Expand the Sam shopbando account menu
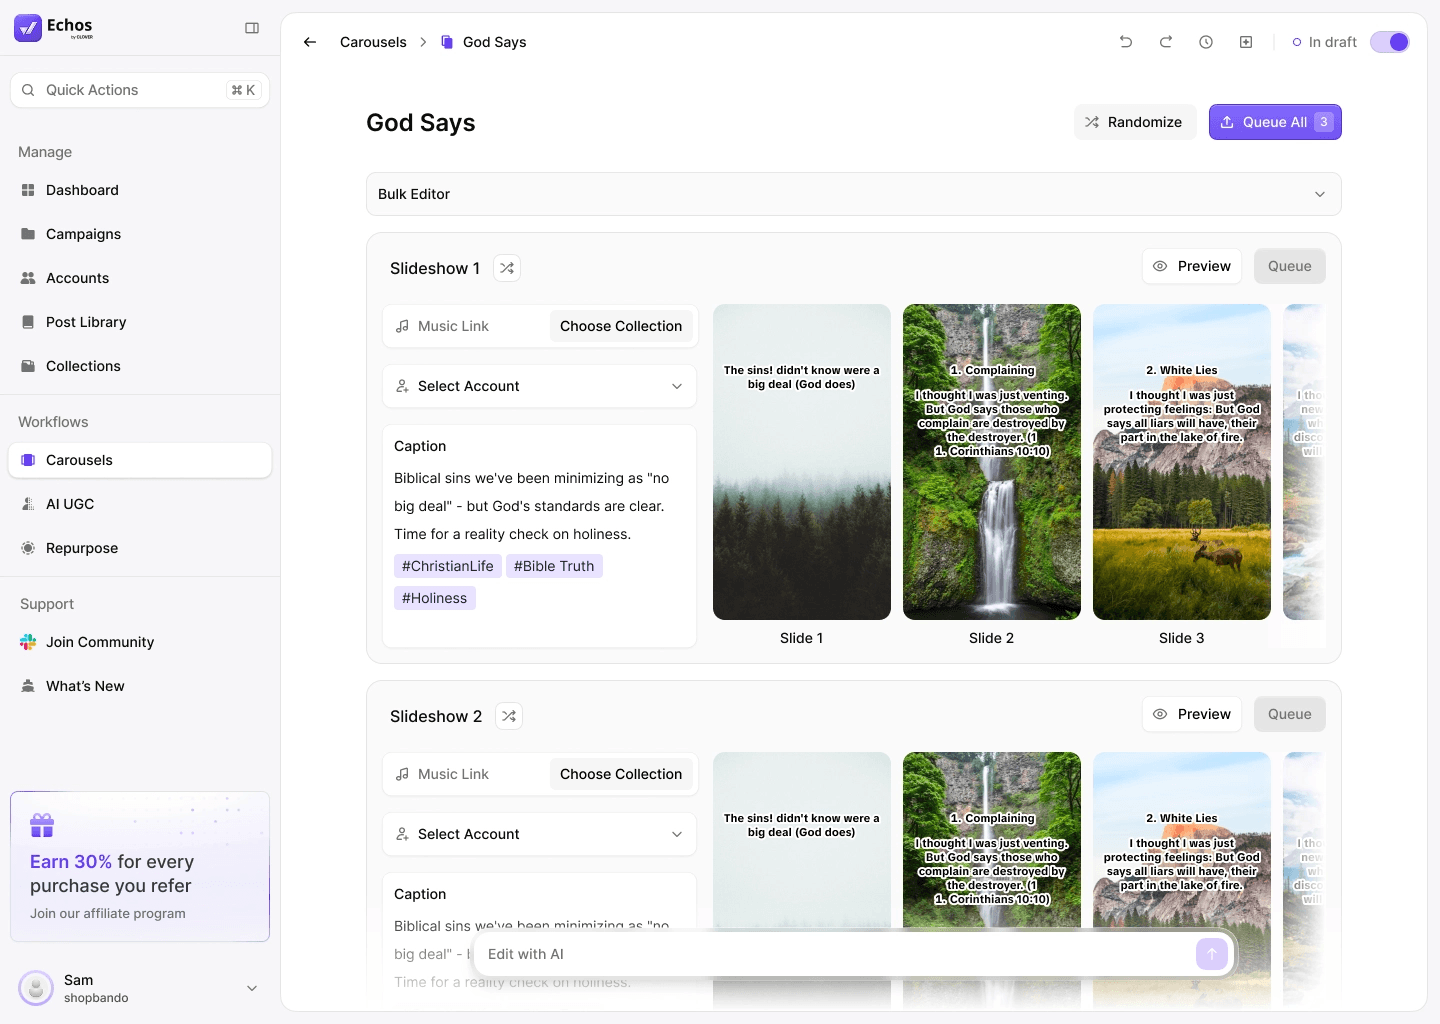The height and width of the screenshot is (1024, 1440). (252, 988)
